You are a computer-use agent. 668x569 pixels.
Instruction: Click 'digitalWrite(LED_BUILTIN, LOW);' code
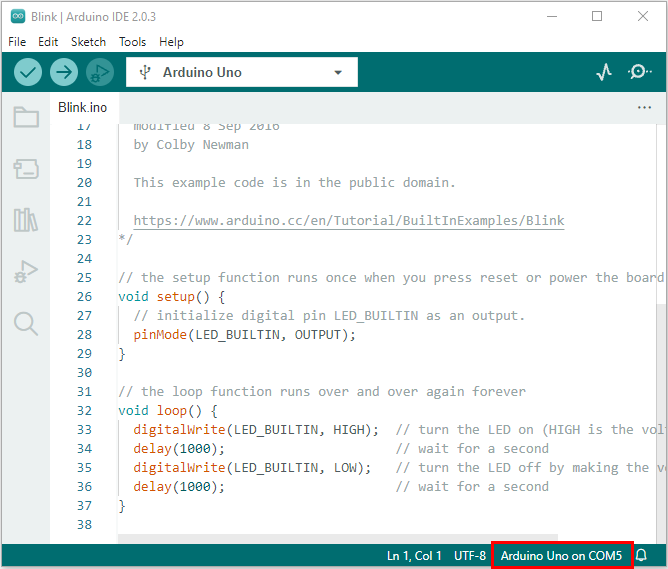[x=252, y=468]
